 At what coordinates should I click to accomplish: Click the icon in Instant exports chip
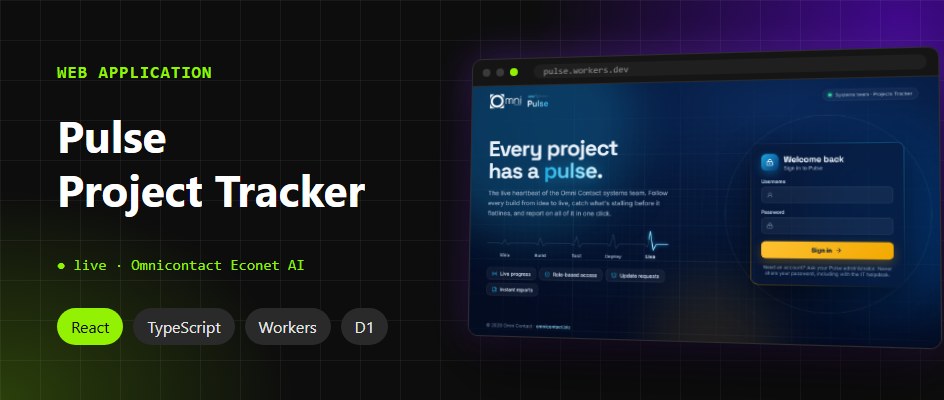tap(494, 290)
